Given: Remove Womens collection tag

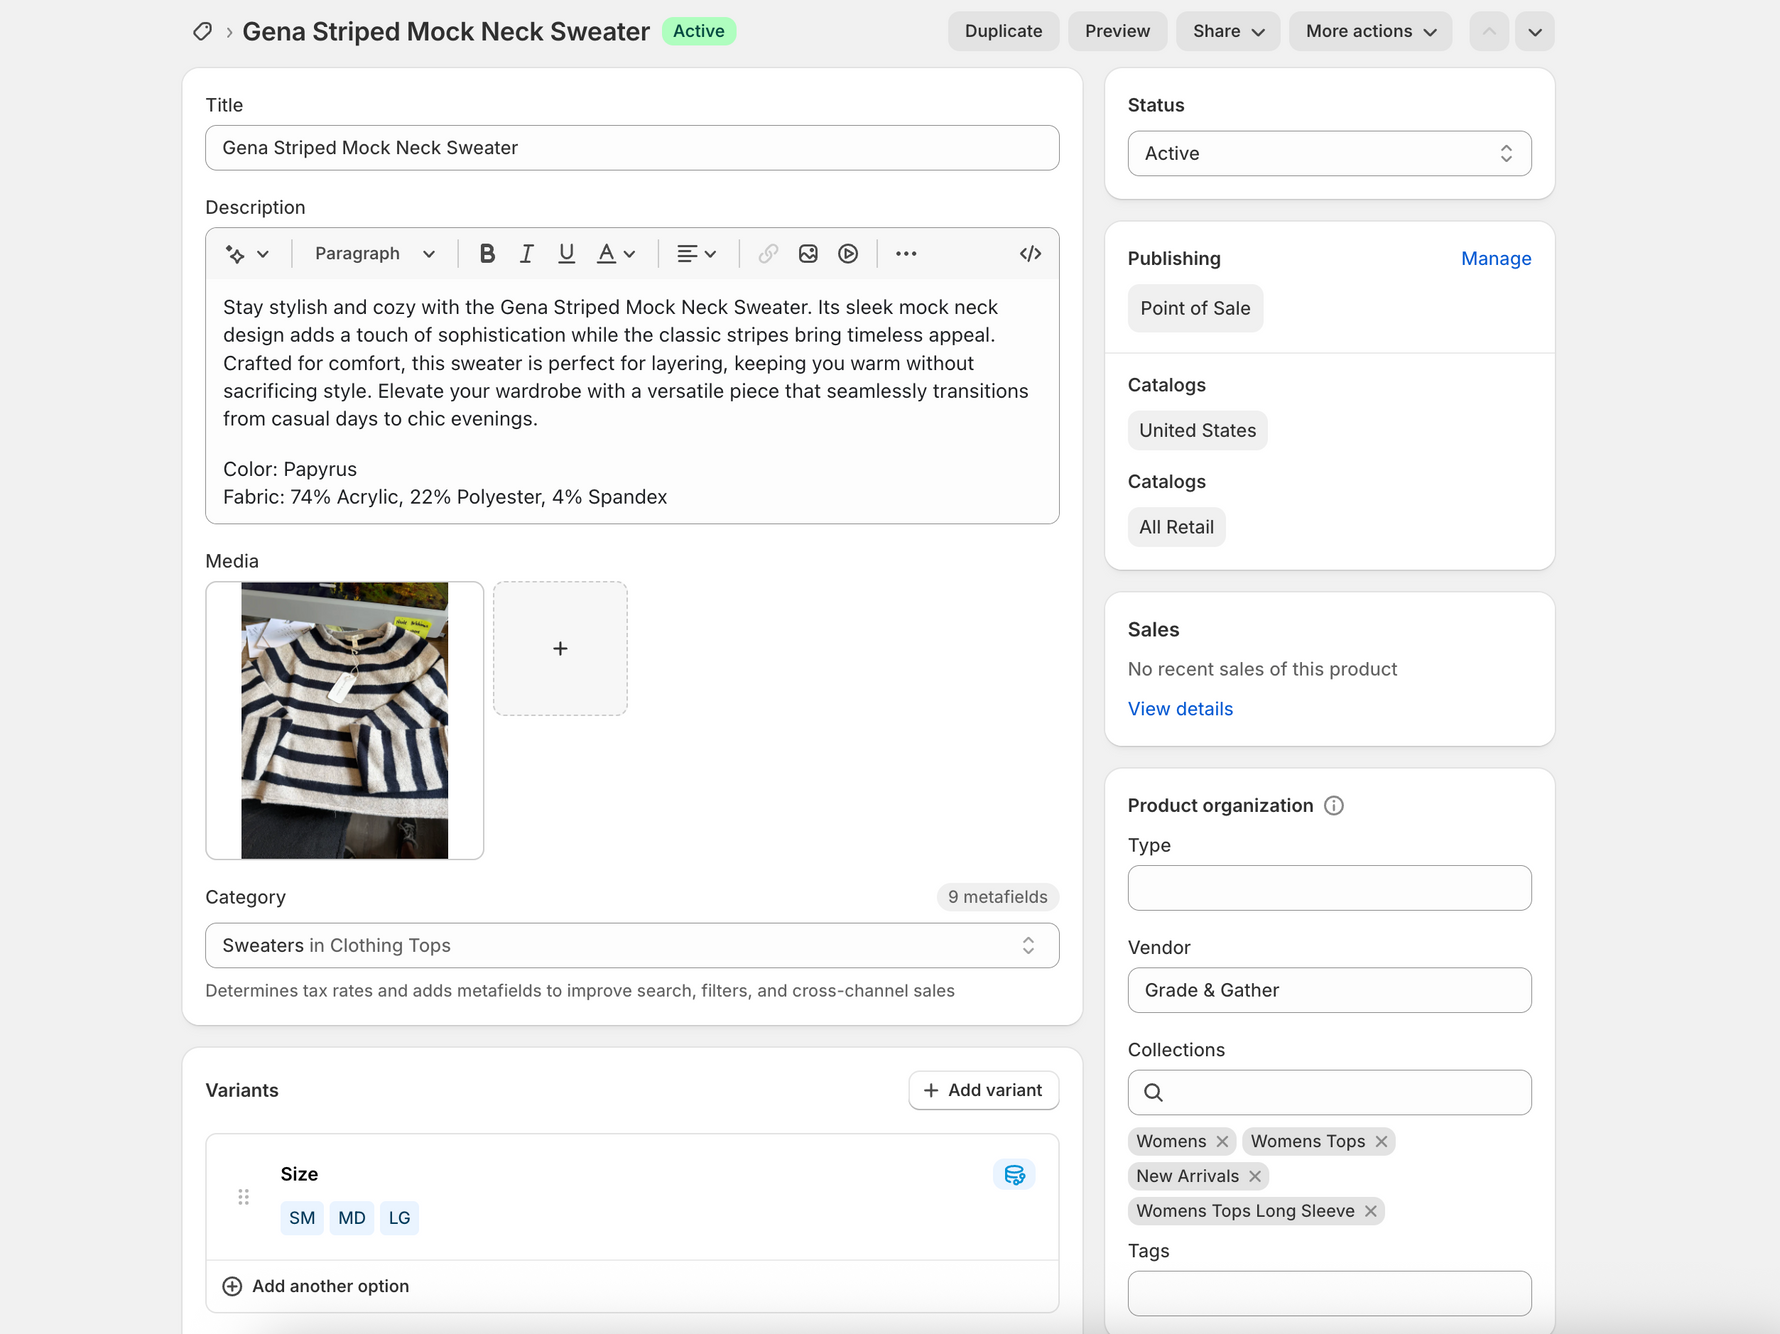Looking at the screenshot, I should [1222, 1142].
